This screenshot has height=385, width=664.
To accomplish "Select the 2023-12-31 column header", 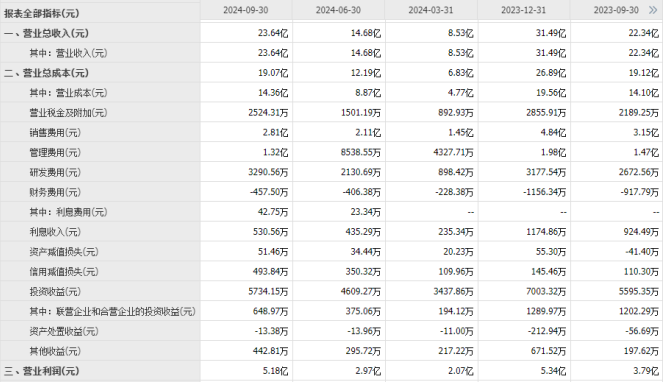I will click(523, 10).
